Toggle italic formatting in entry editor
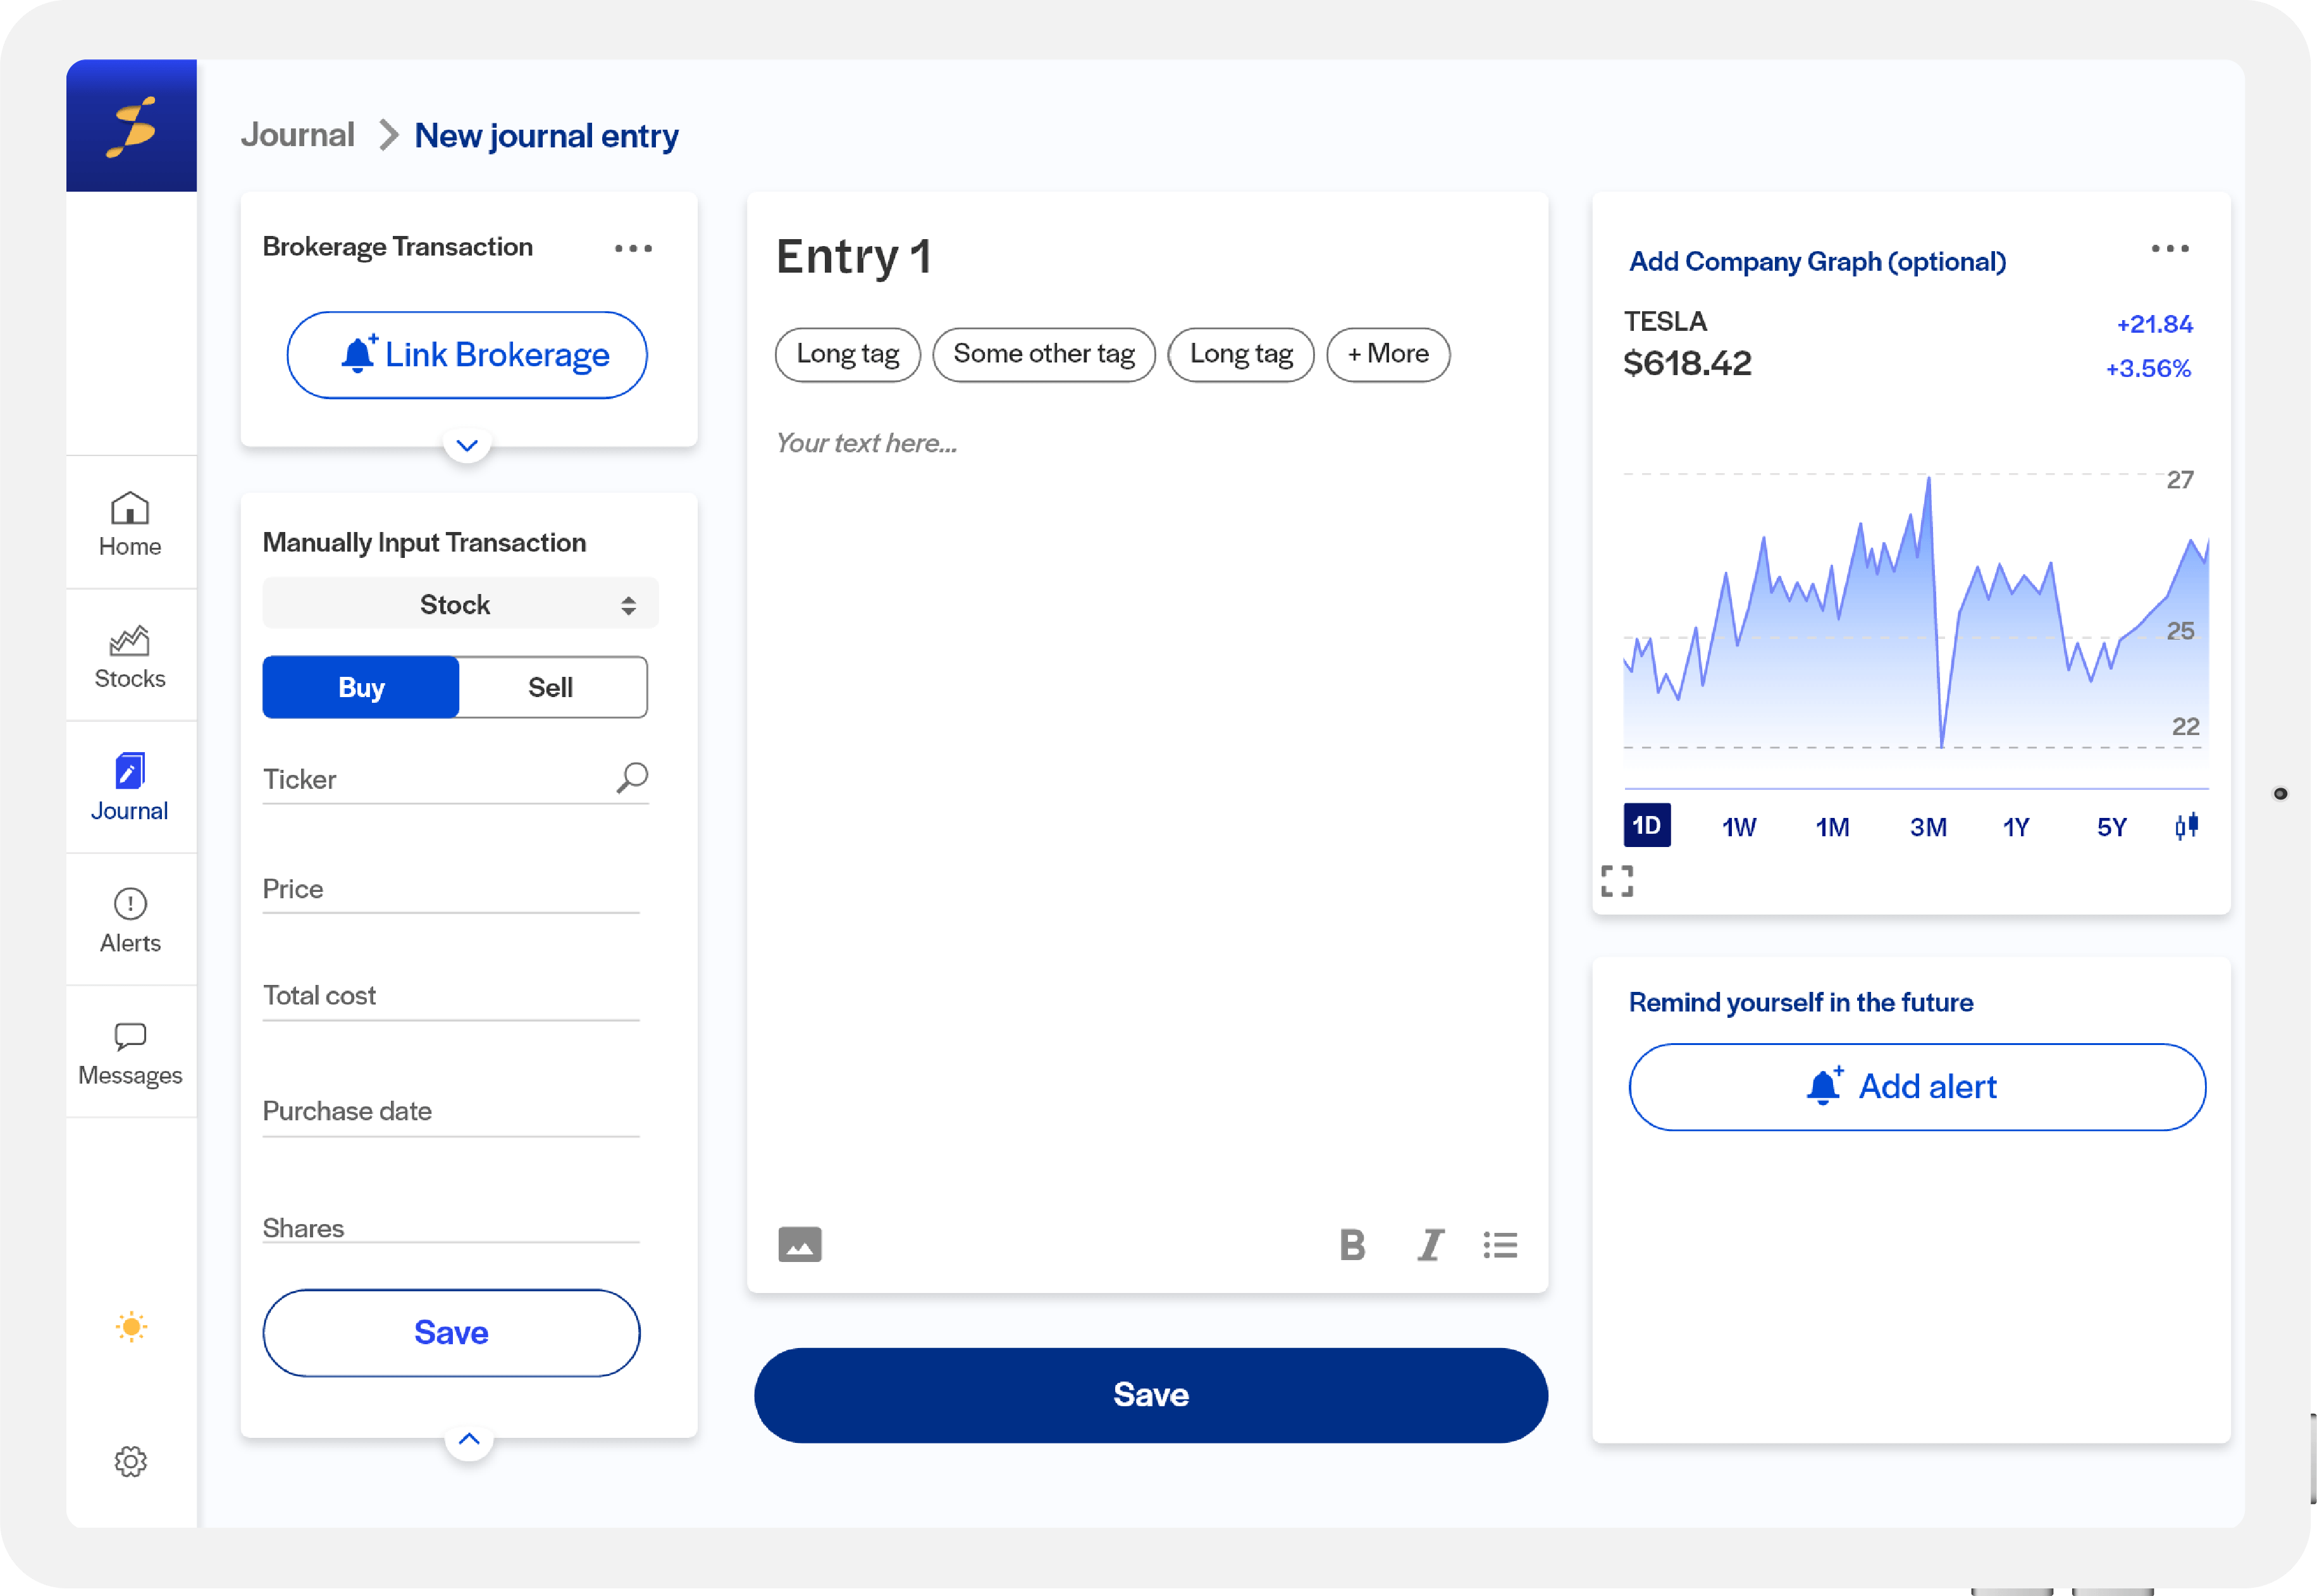The width and height of the screenshot is (2317, 1596). 1430,1245
